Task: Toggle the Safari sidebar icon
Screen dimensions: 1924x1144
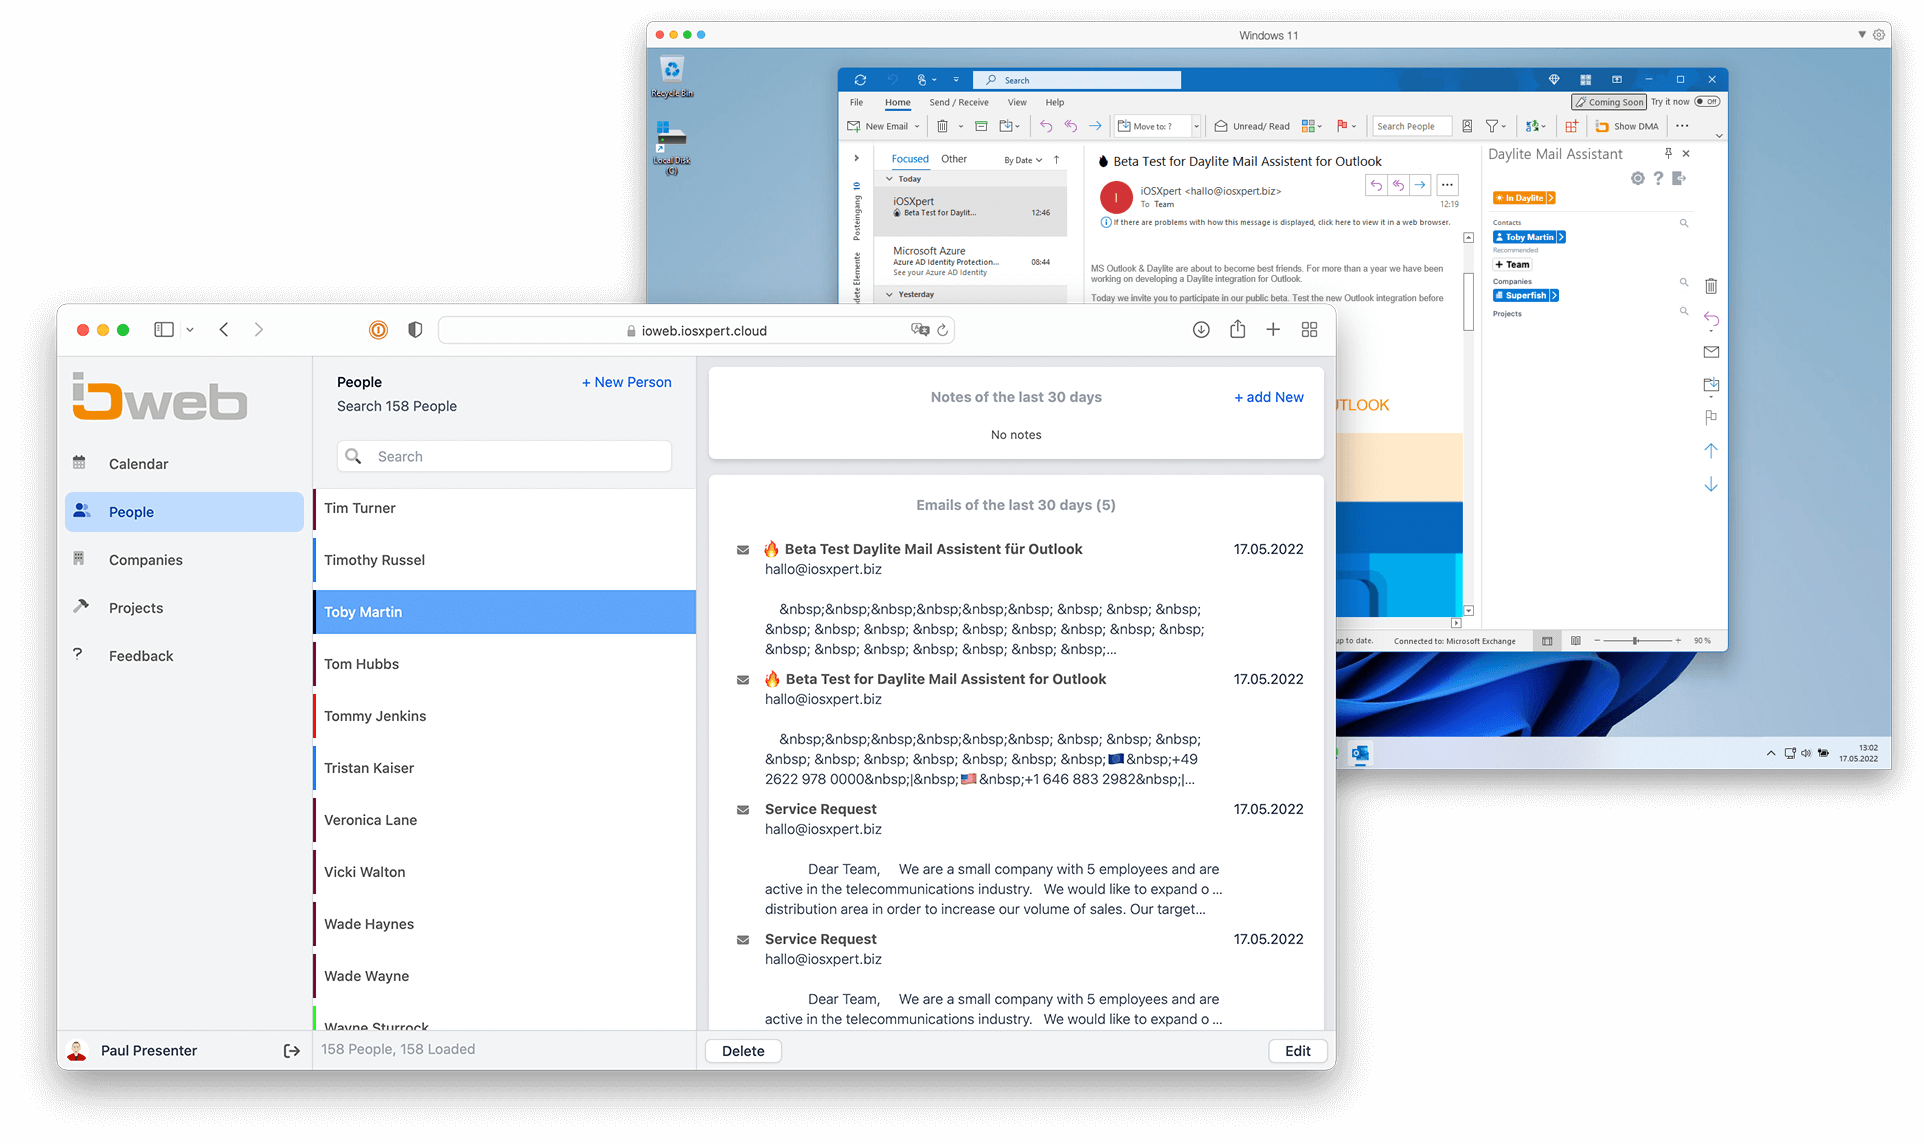Action: 164,330
